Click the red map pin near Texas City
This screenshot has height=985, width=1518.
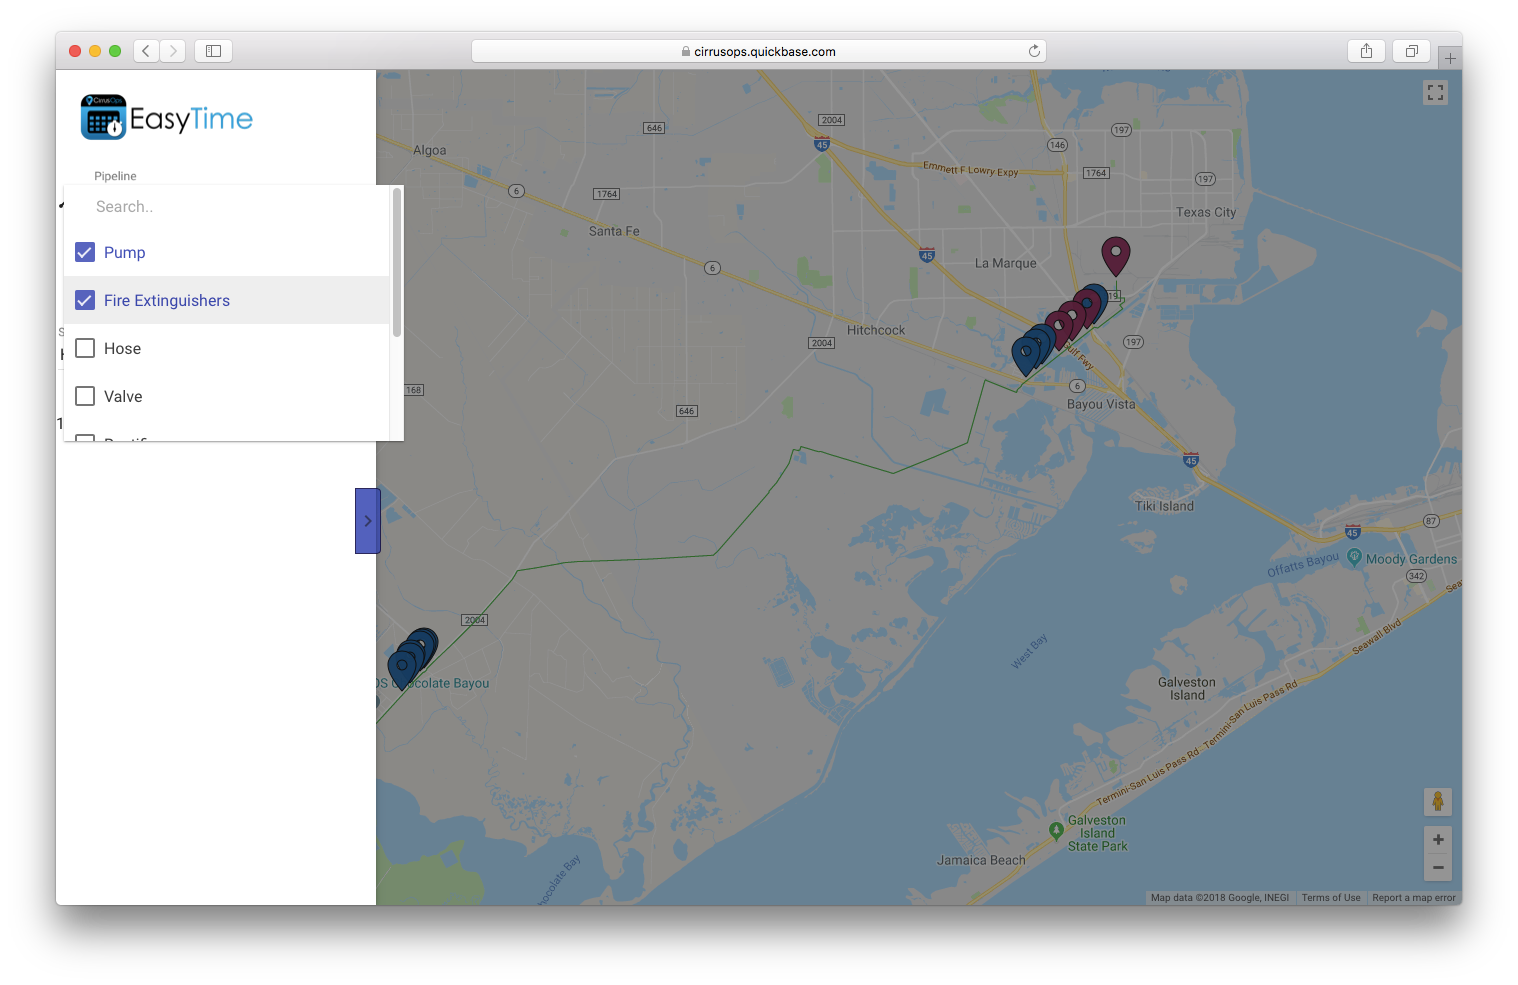click(1115, 254)
